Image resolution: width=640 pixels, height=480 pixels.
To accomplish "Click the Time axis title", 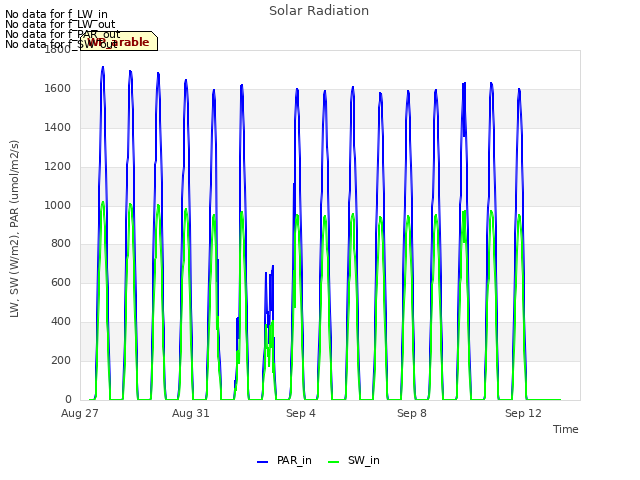I will tap(566, 429).
